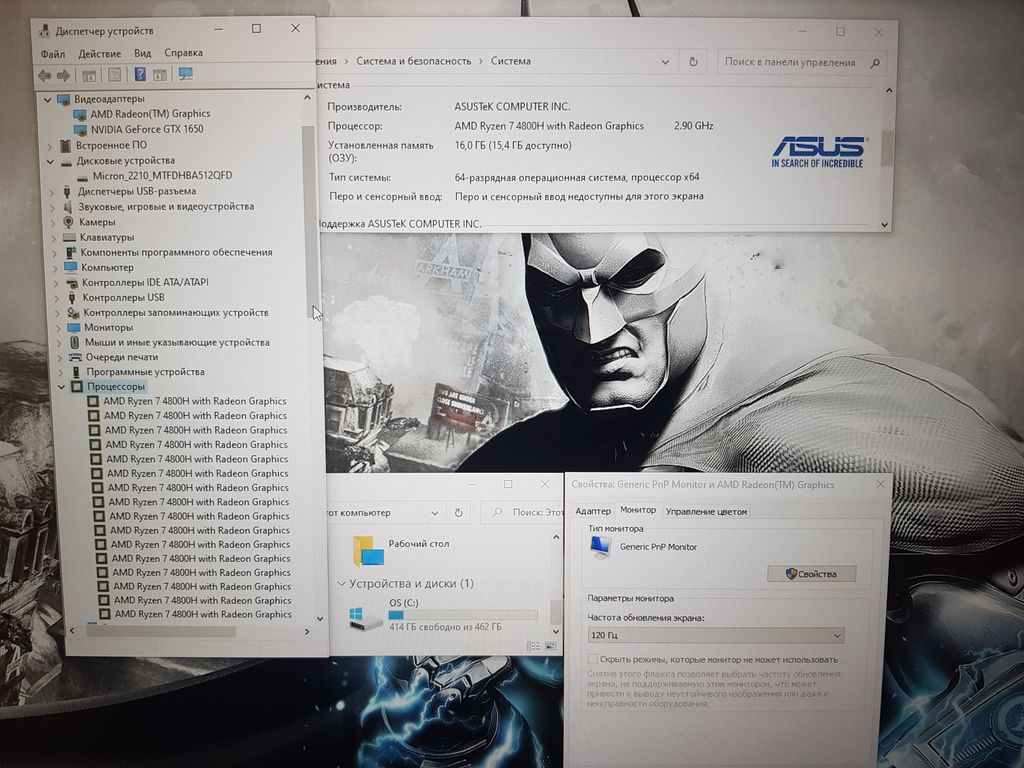The height and width of the screenshot is (768, 1024).
Task: Open the Файл menu
Action: (53, 54)
